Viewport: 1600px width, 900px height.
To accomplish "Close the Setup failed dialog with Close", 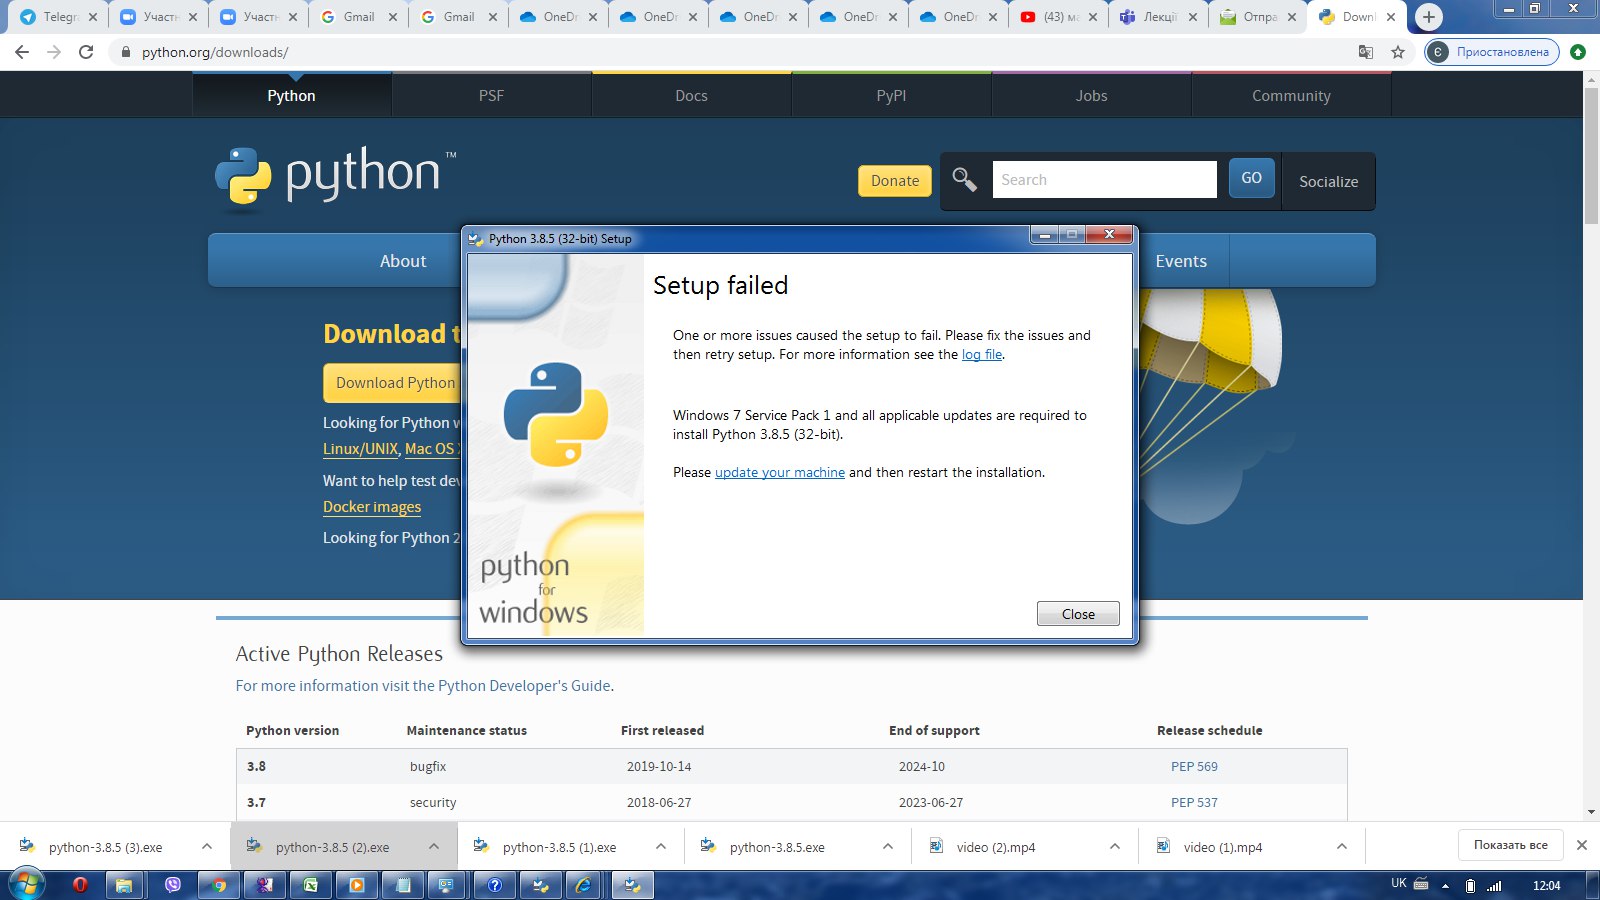I will click(1078, 614).
